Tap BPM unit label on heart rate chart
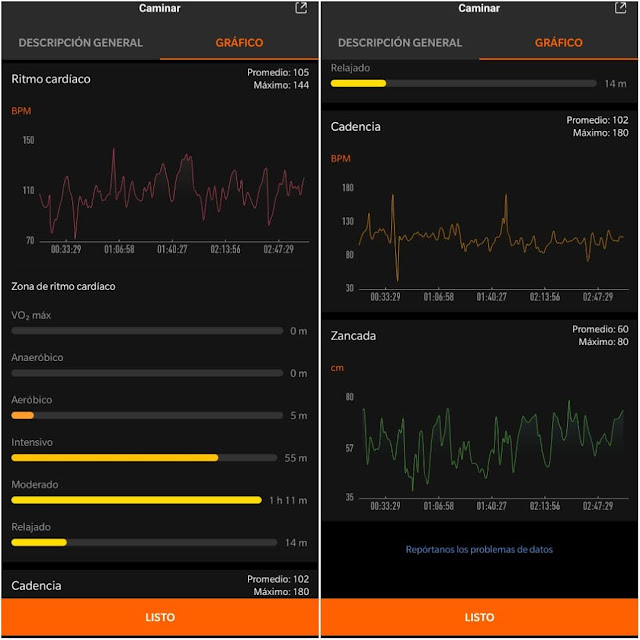 [x=21, y=111]
